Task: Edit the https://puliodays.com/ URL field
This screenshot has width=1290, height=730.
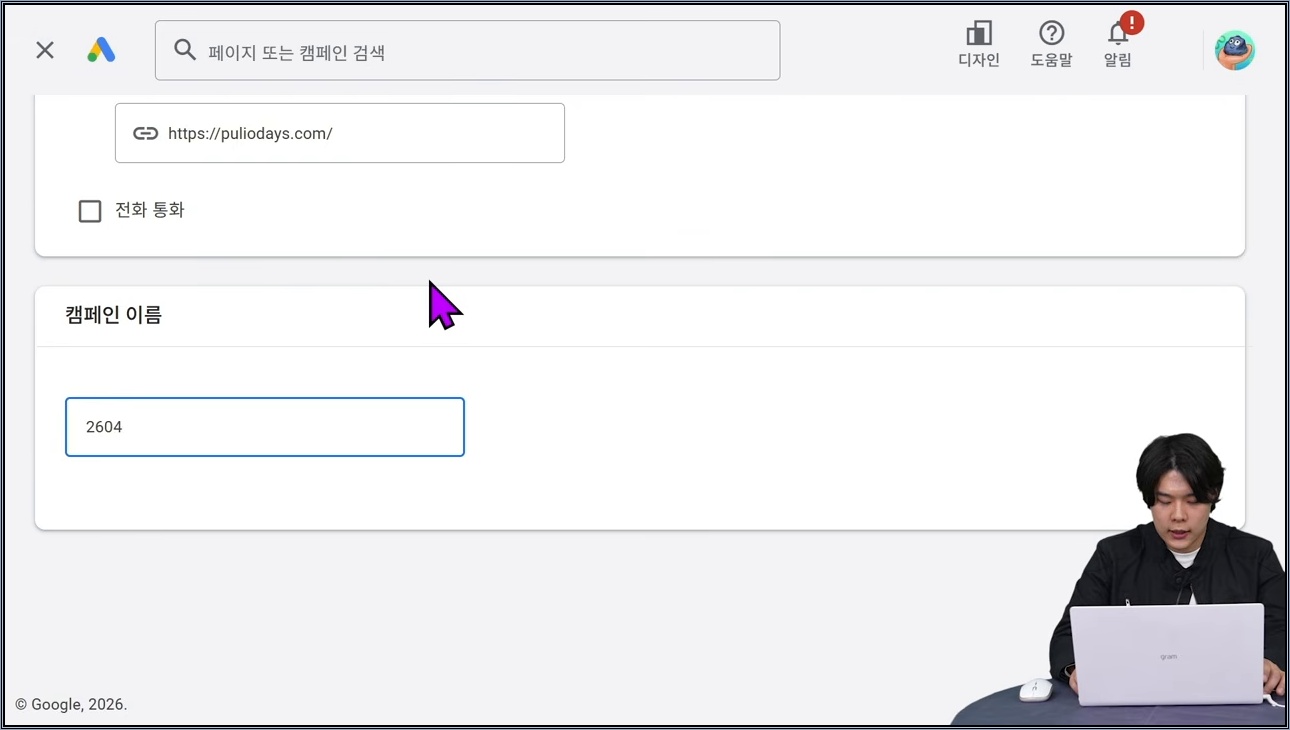Action: click(x=340, y=133)
